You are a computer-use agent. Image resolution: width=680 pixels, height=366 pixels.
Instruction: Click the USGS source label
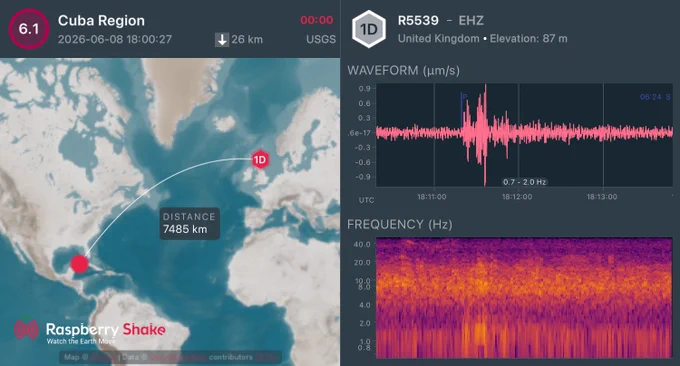321,39
